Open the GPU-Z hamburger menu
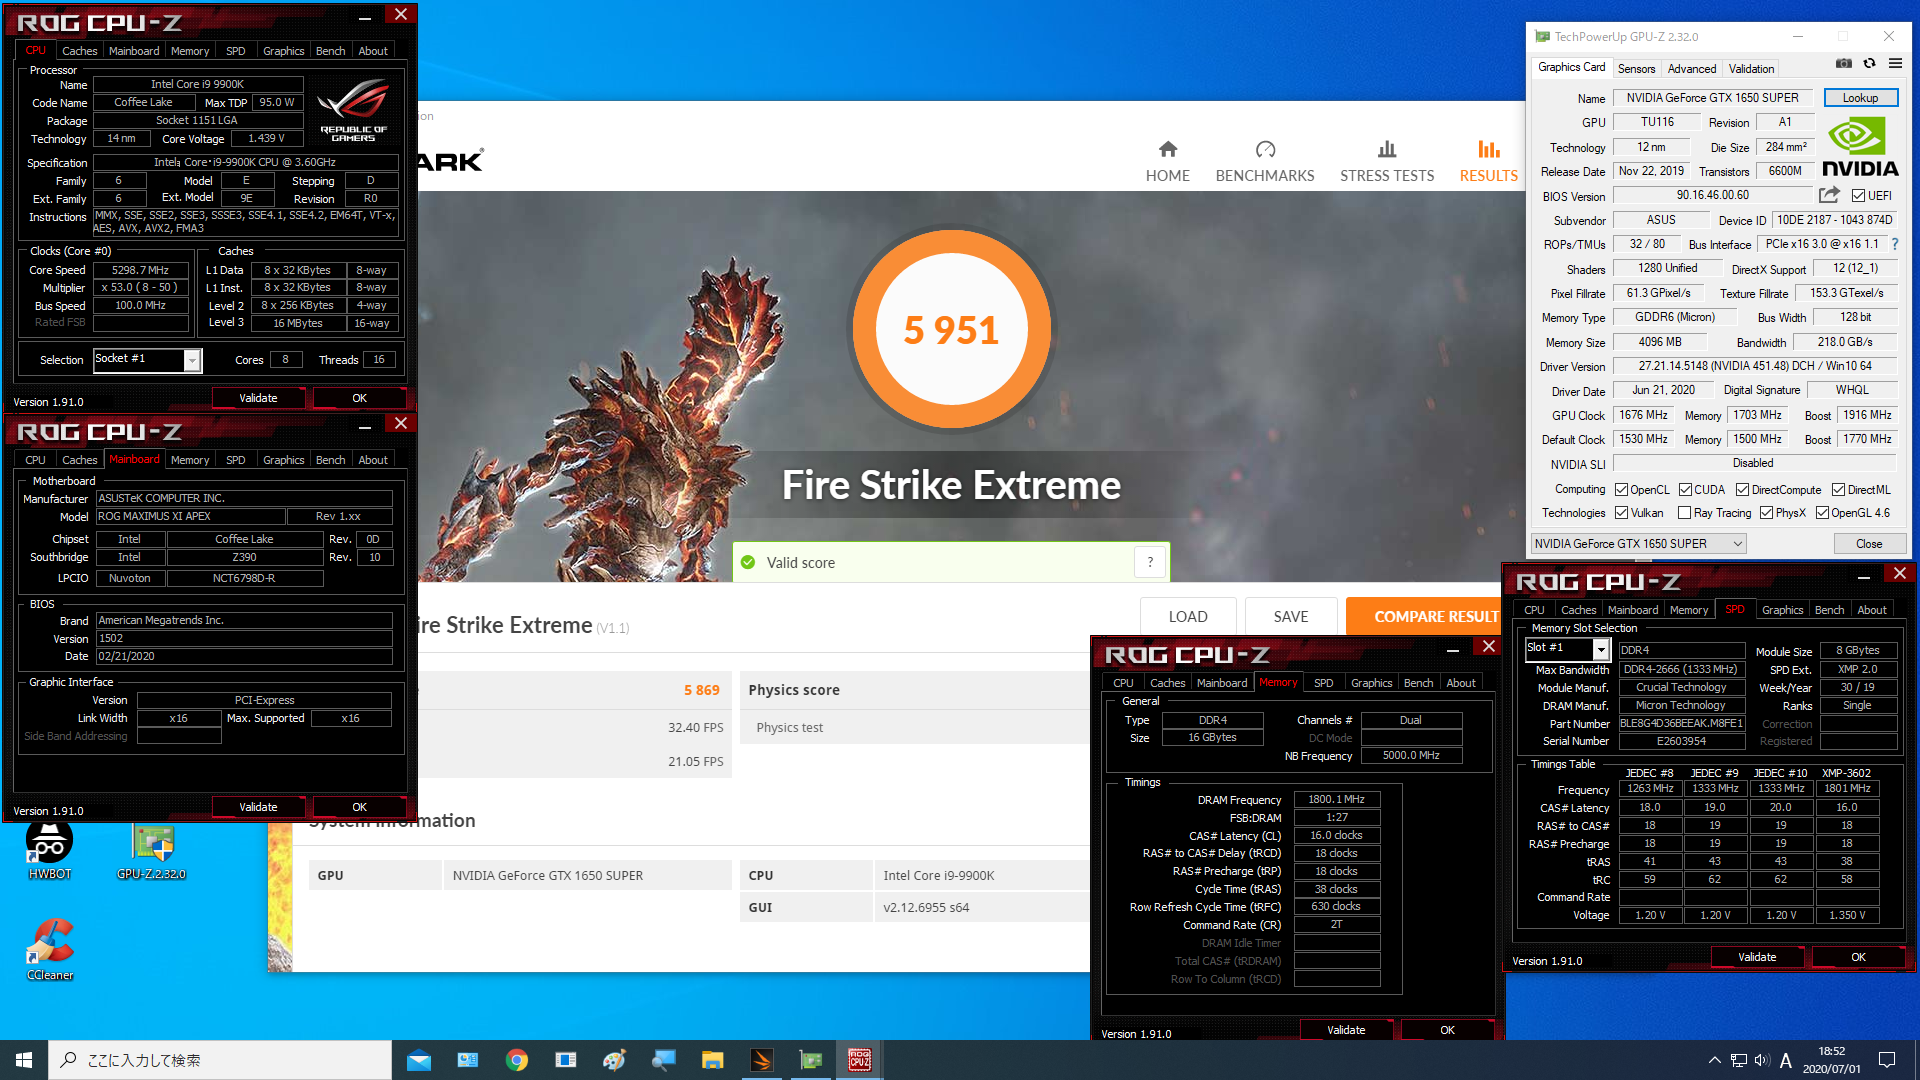 tap(1895, 63)
